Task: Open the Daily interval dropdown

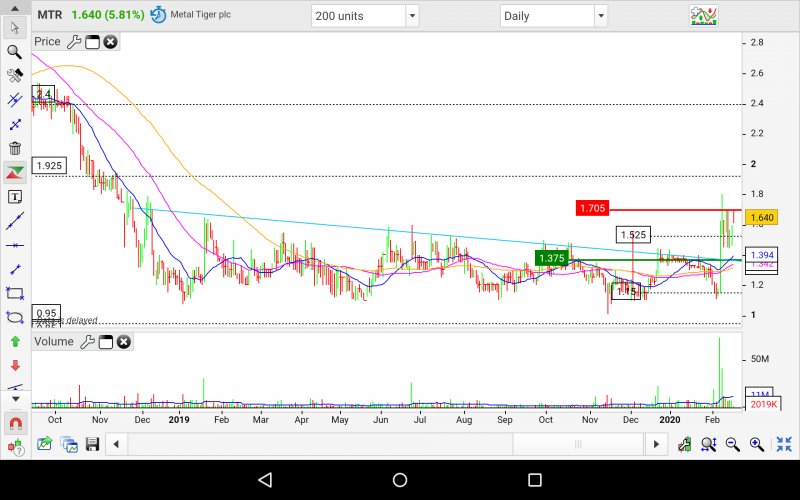Action: [600, 16]
